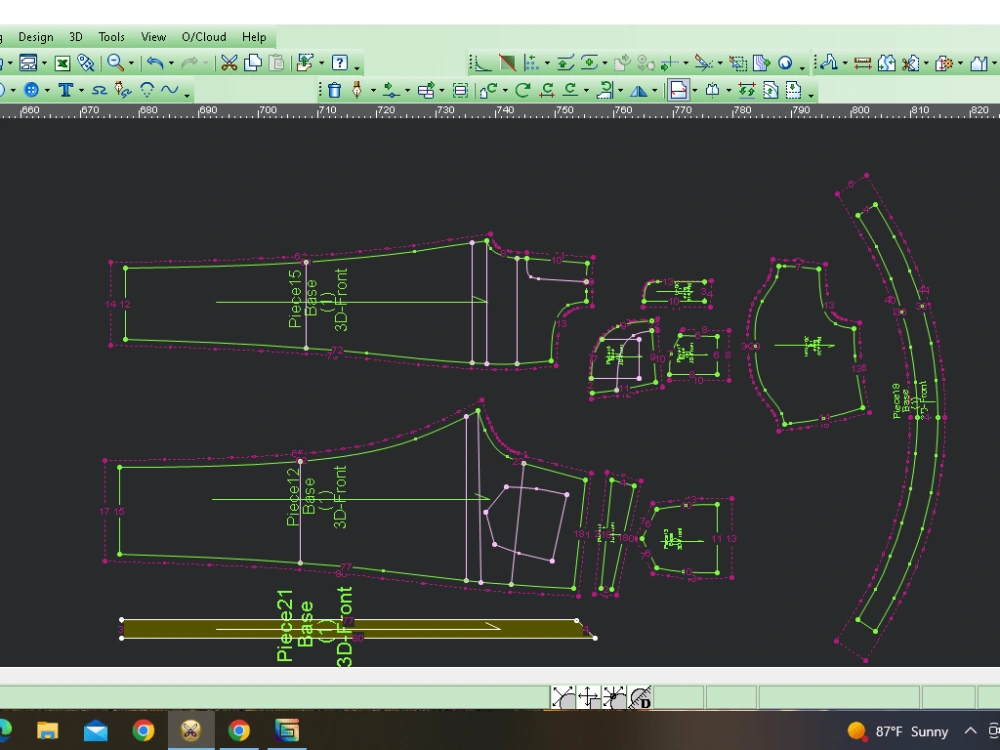This screenshot has height=750, width=1000.
Task: Toggle the status bar snap icon marked D
Action: point(640,697)
